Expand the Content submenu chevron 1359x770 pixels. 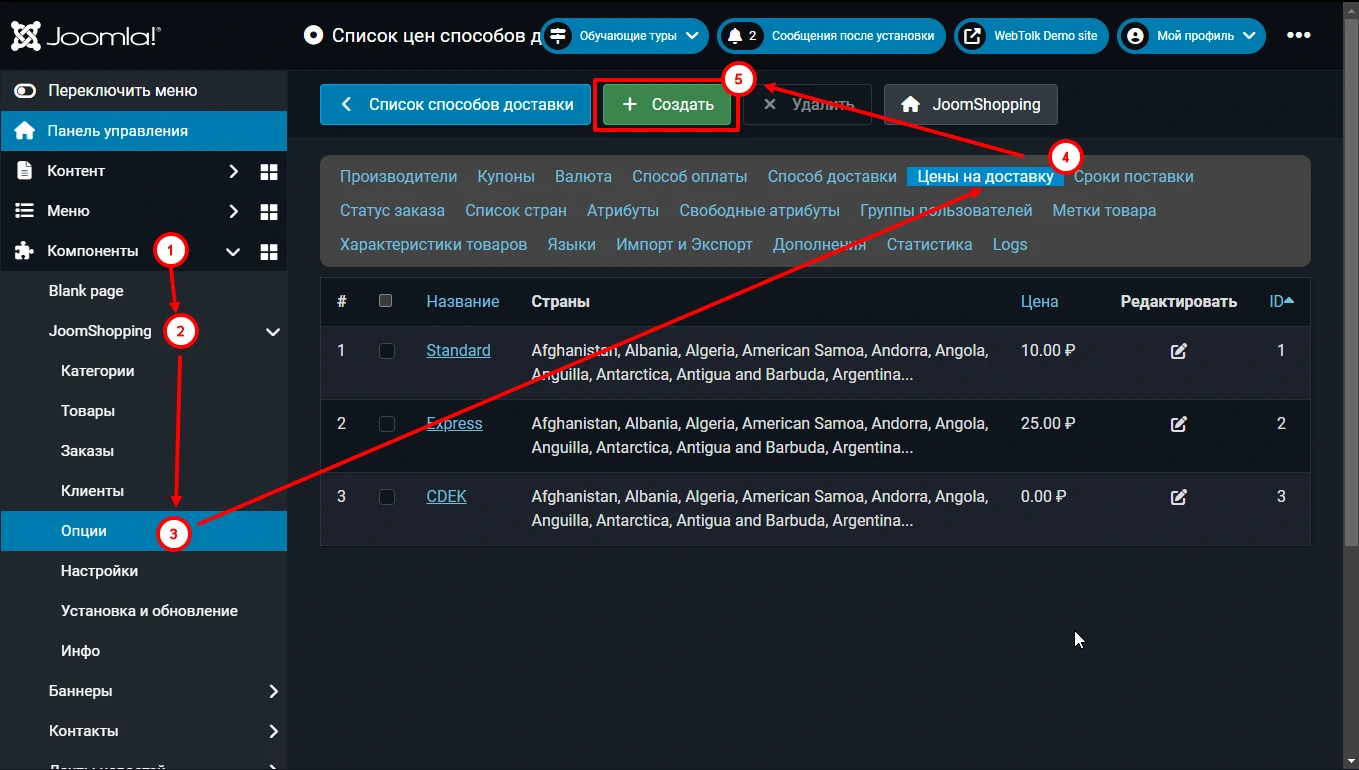(x=234, y=171)
